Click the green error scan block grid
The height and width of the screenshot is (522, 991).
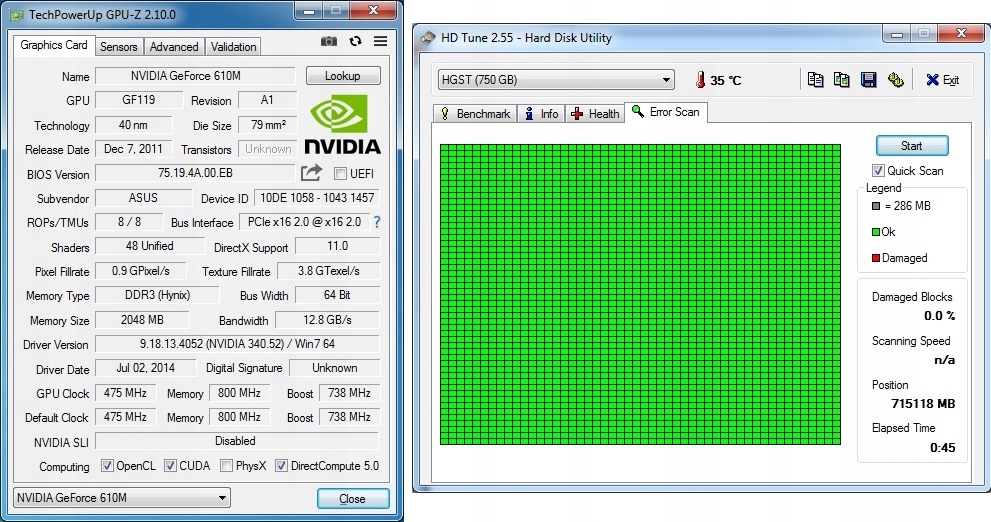point(640,294)
